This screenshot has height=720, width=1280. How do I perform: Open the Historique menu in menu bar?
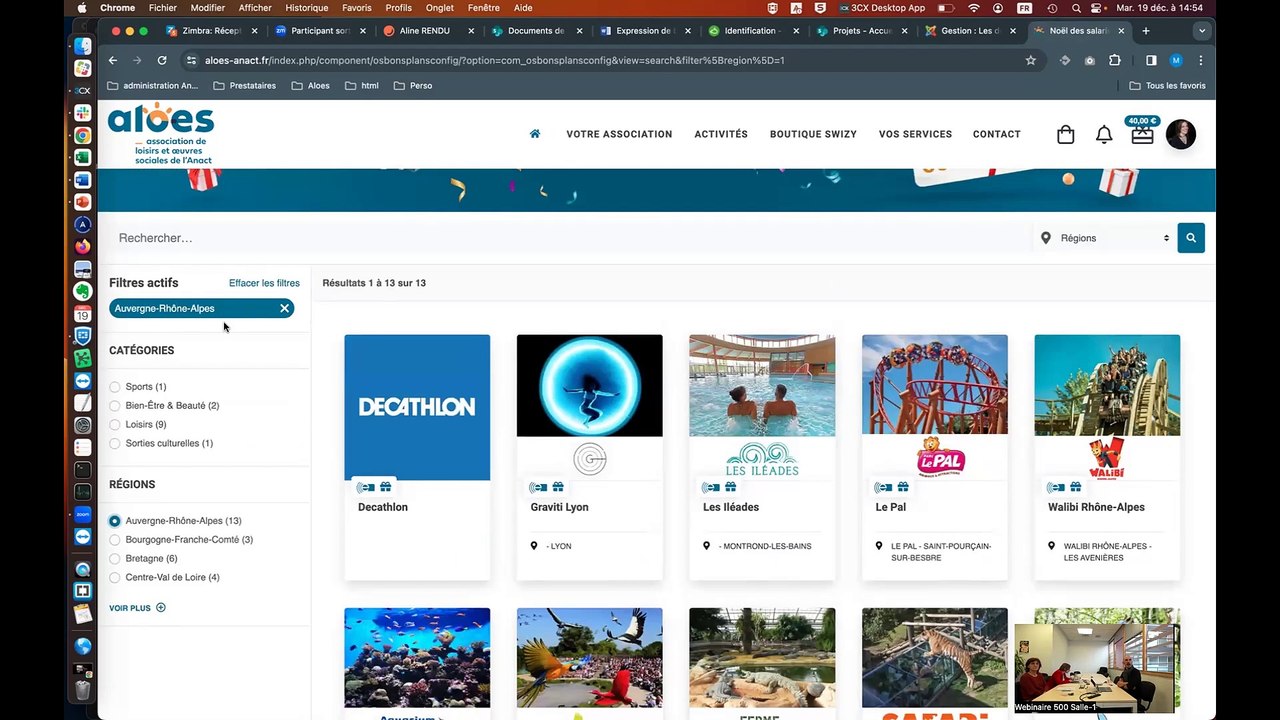[x=306, y=8]
